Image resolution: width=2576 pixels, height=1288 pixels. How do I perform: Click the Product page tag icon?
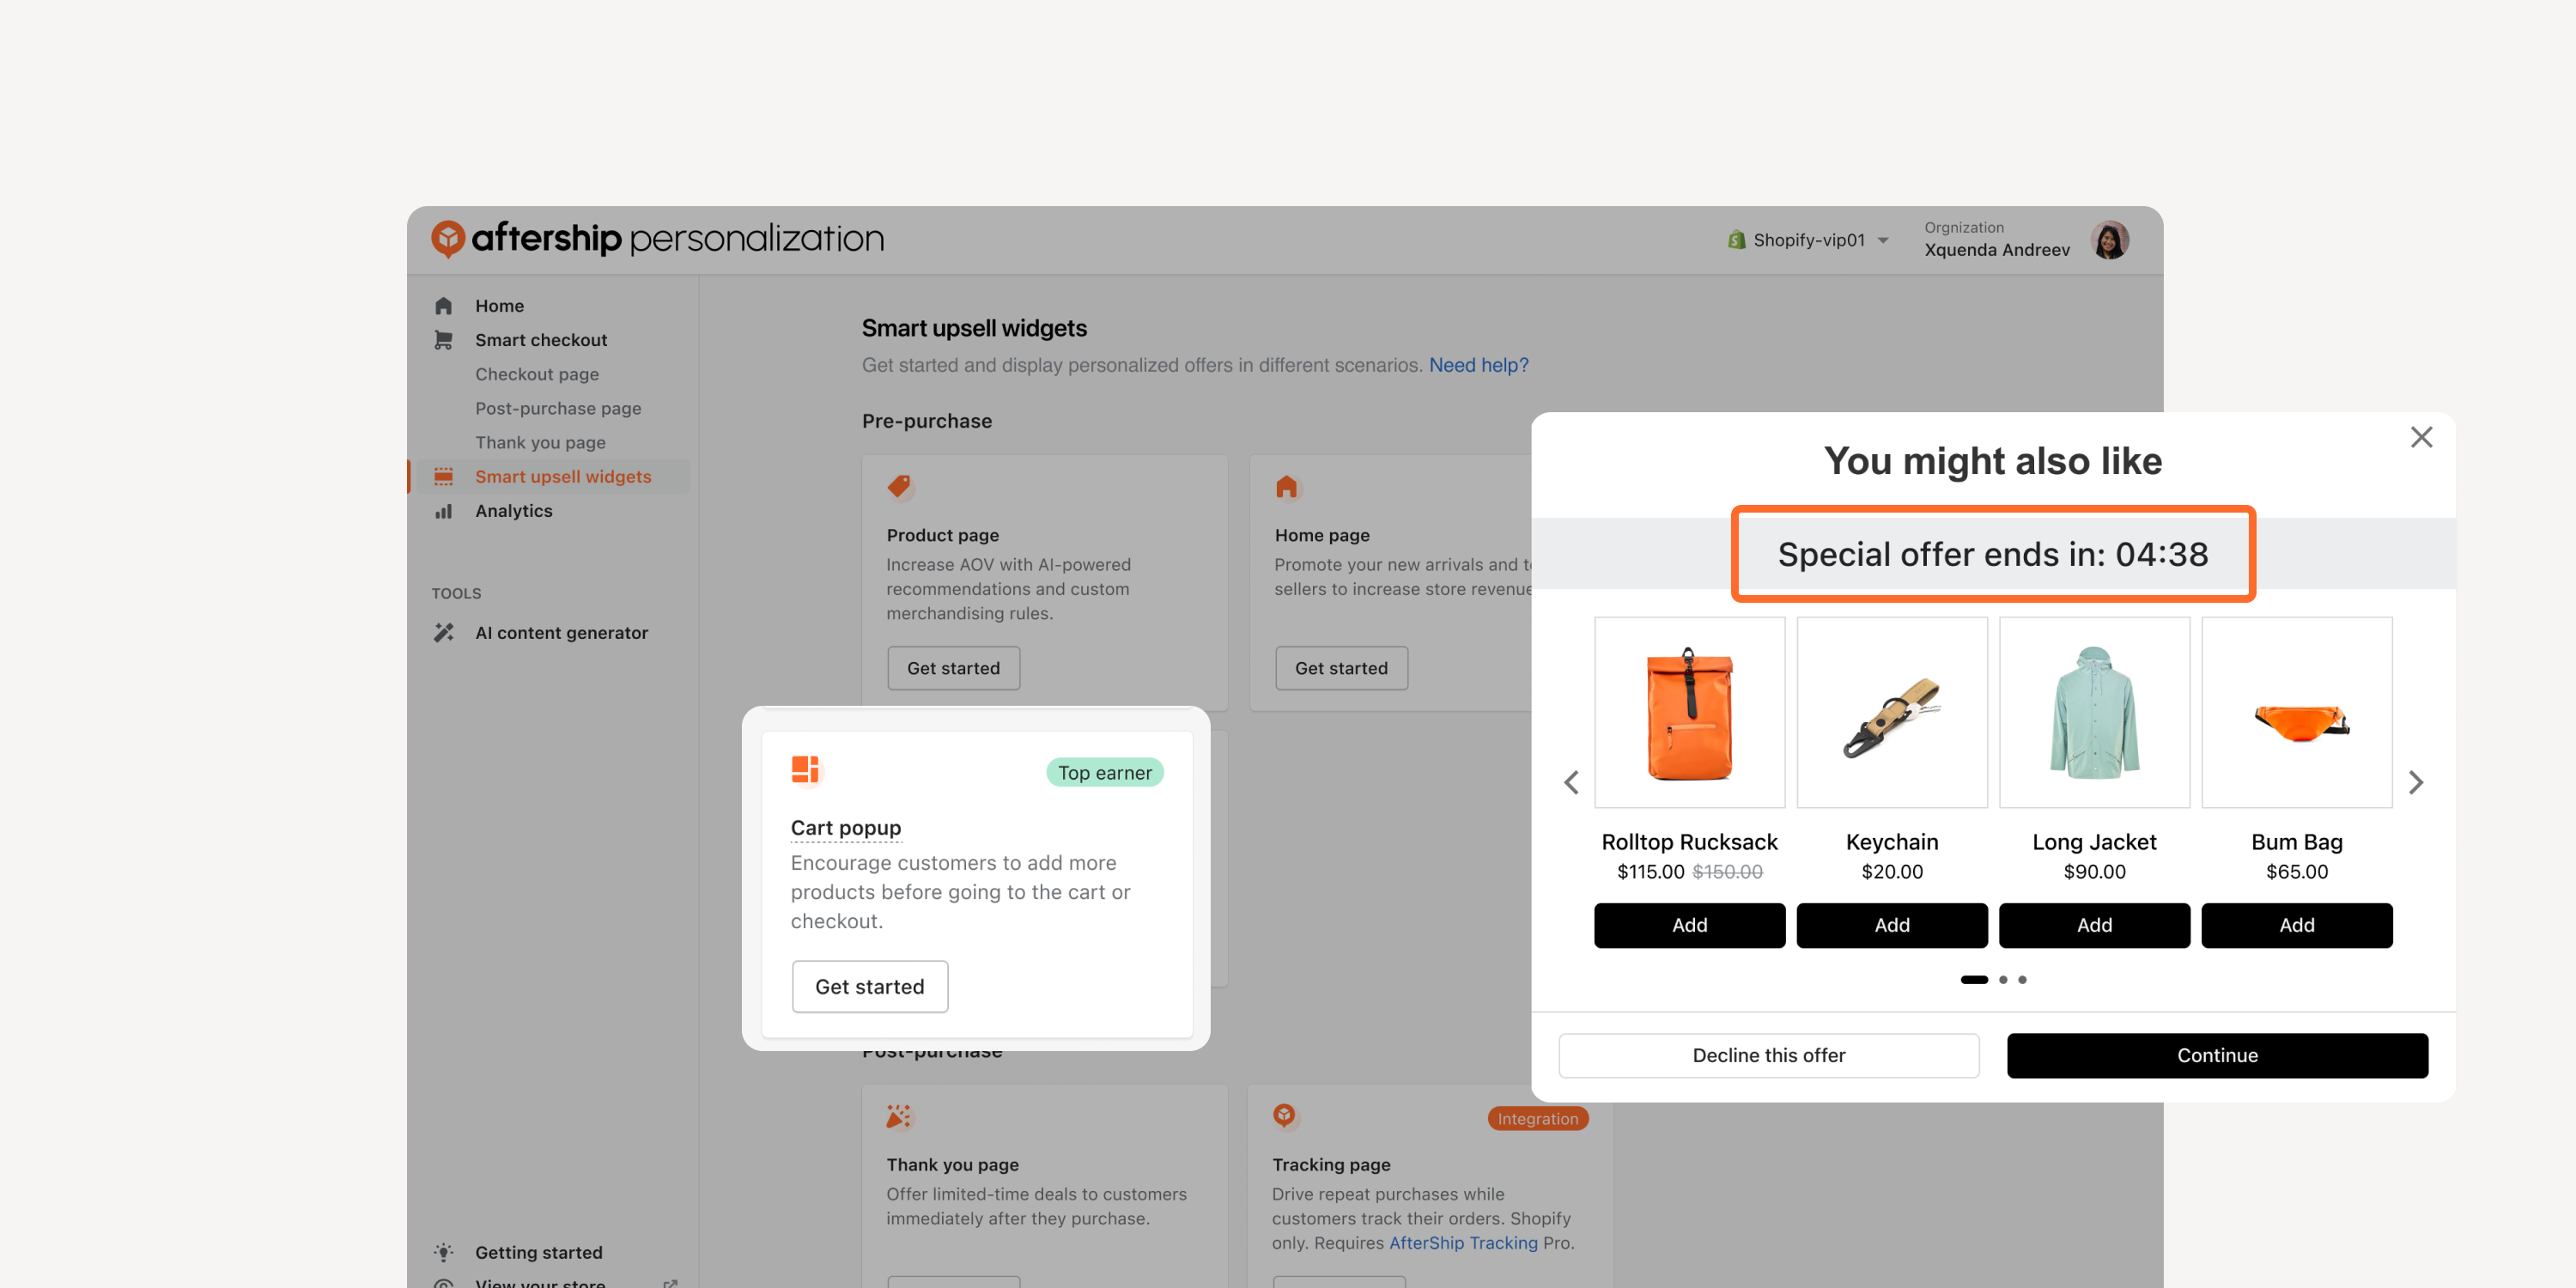pos(899,487)
